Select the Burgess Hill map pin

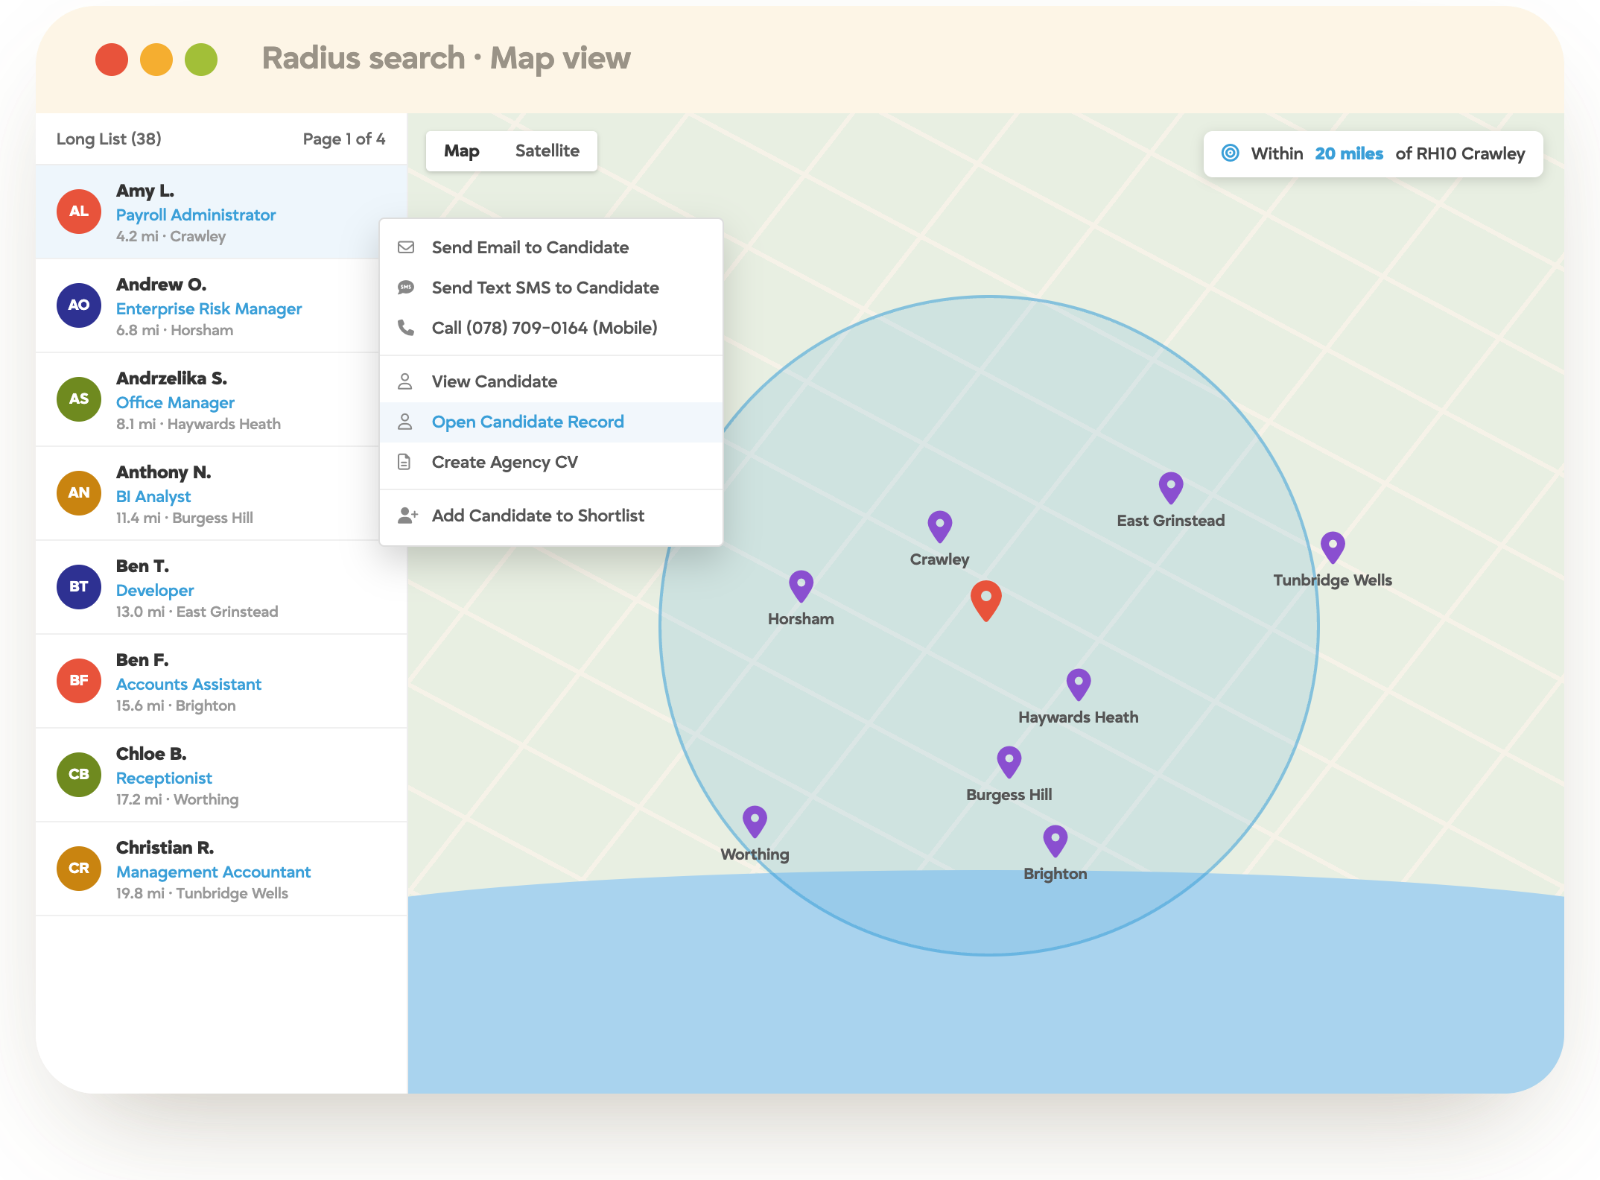click(1009, 762)
